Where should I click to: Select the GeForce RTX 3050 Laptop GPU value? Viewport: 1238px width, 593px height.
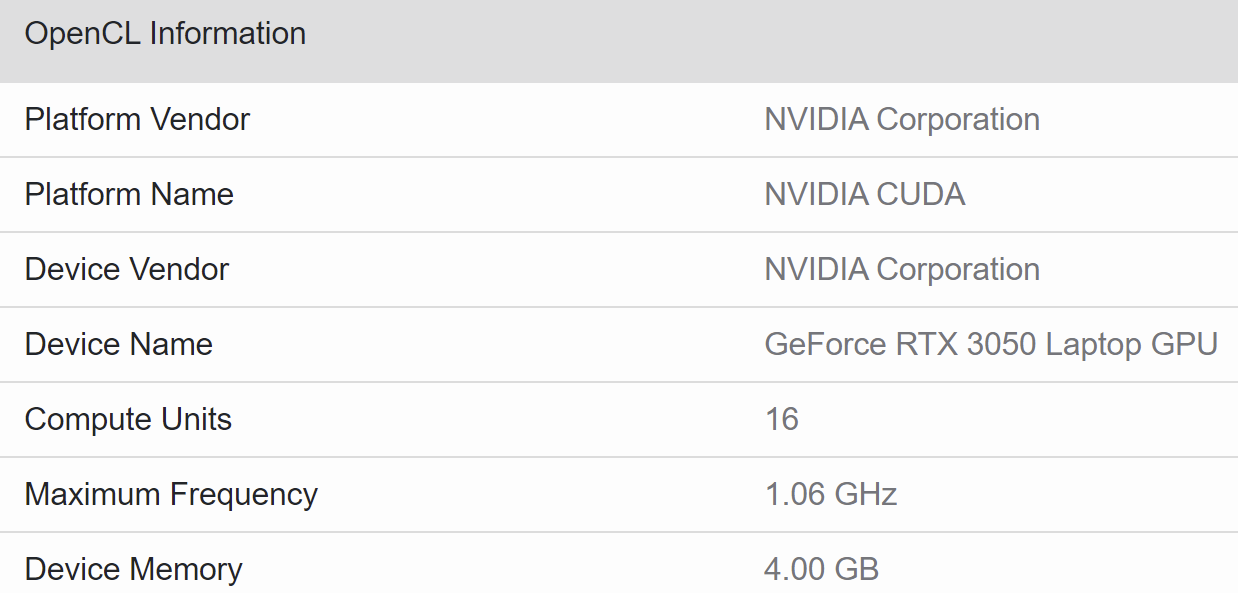tap(991, 344)
